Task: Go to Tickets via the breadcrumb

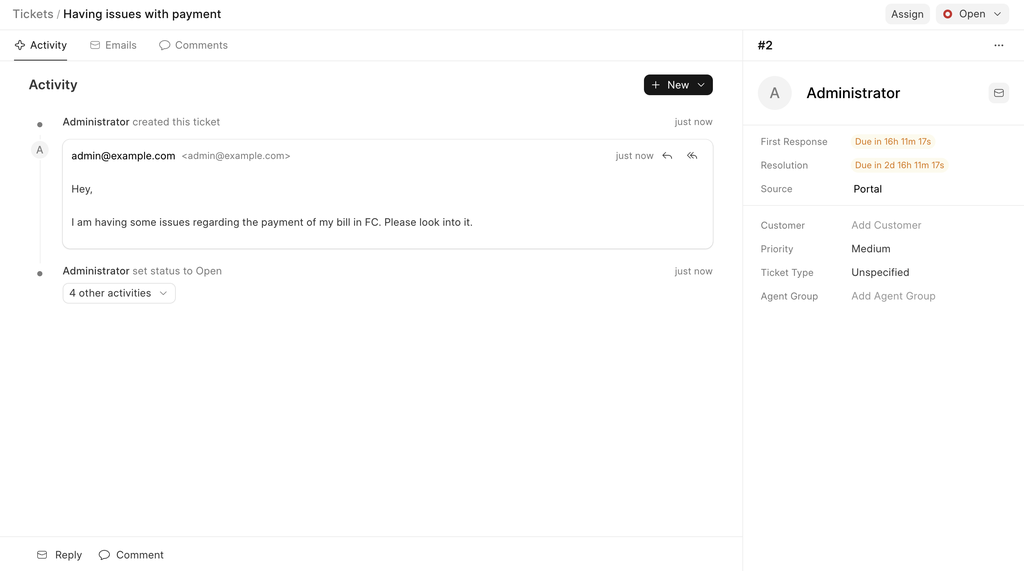Action: (32, 14)
